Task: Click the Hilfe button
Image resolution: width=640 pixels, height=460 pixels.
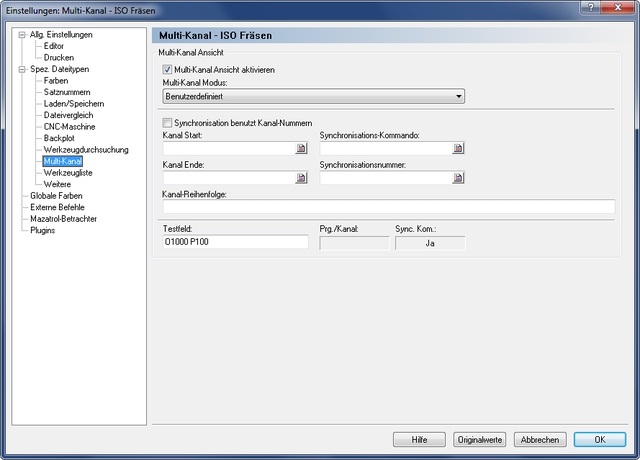Action: 419,440
